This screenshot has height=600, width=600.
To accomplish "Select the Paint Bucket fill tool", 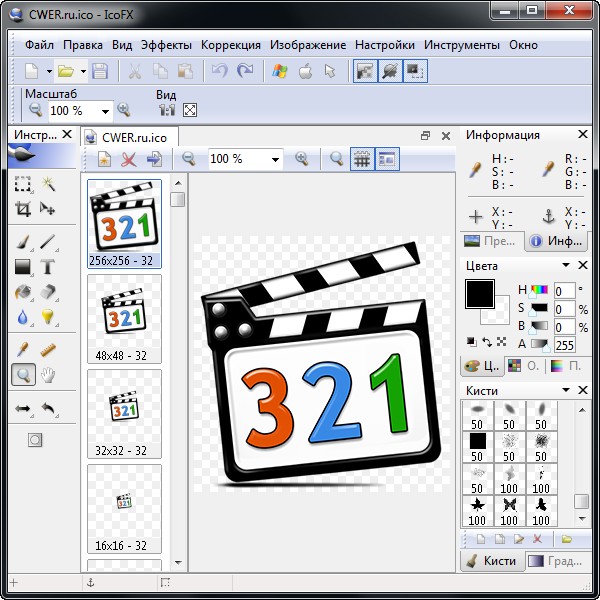I will pyautogui.click(x=23, y=292).
